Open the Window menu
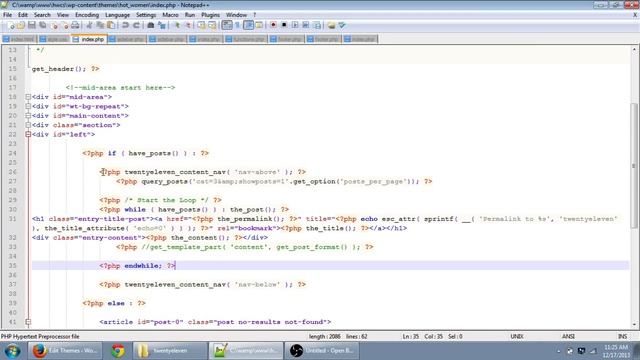The image size is (640, 360). pyautogui.click(x=236, y=15)
